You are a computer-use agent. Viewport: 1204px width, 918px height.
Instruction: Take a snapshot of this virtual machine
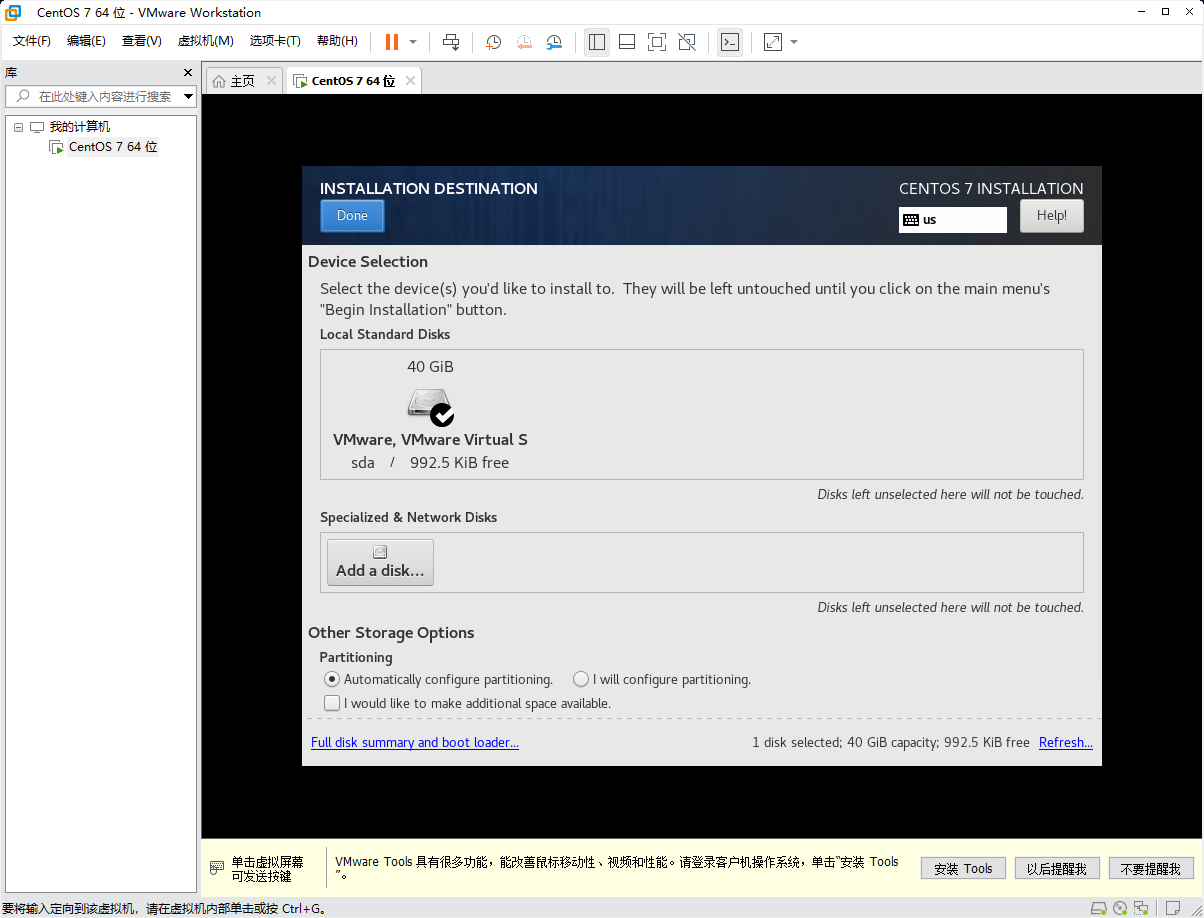(493, 42)
